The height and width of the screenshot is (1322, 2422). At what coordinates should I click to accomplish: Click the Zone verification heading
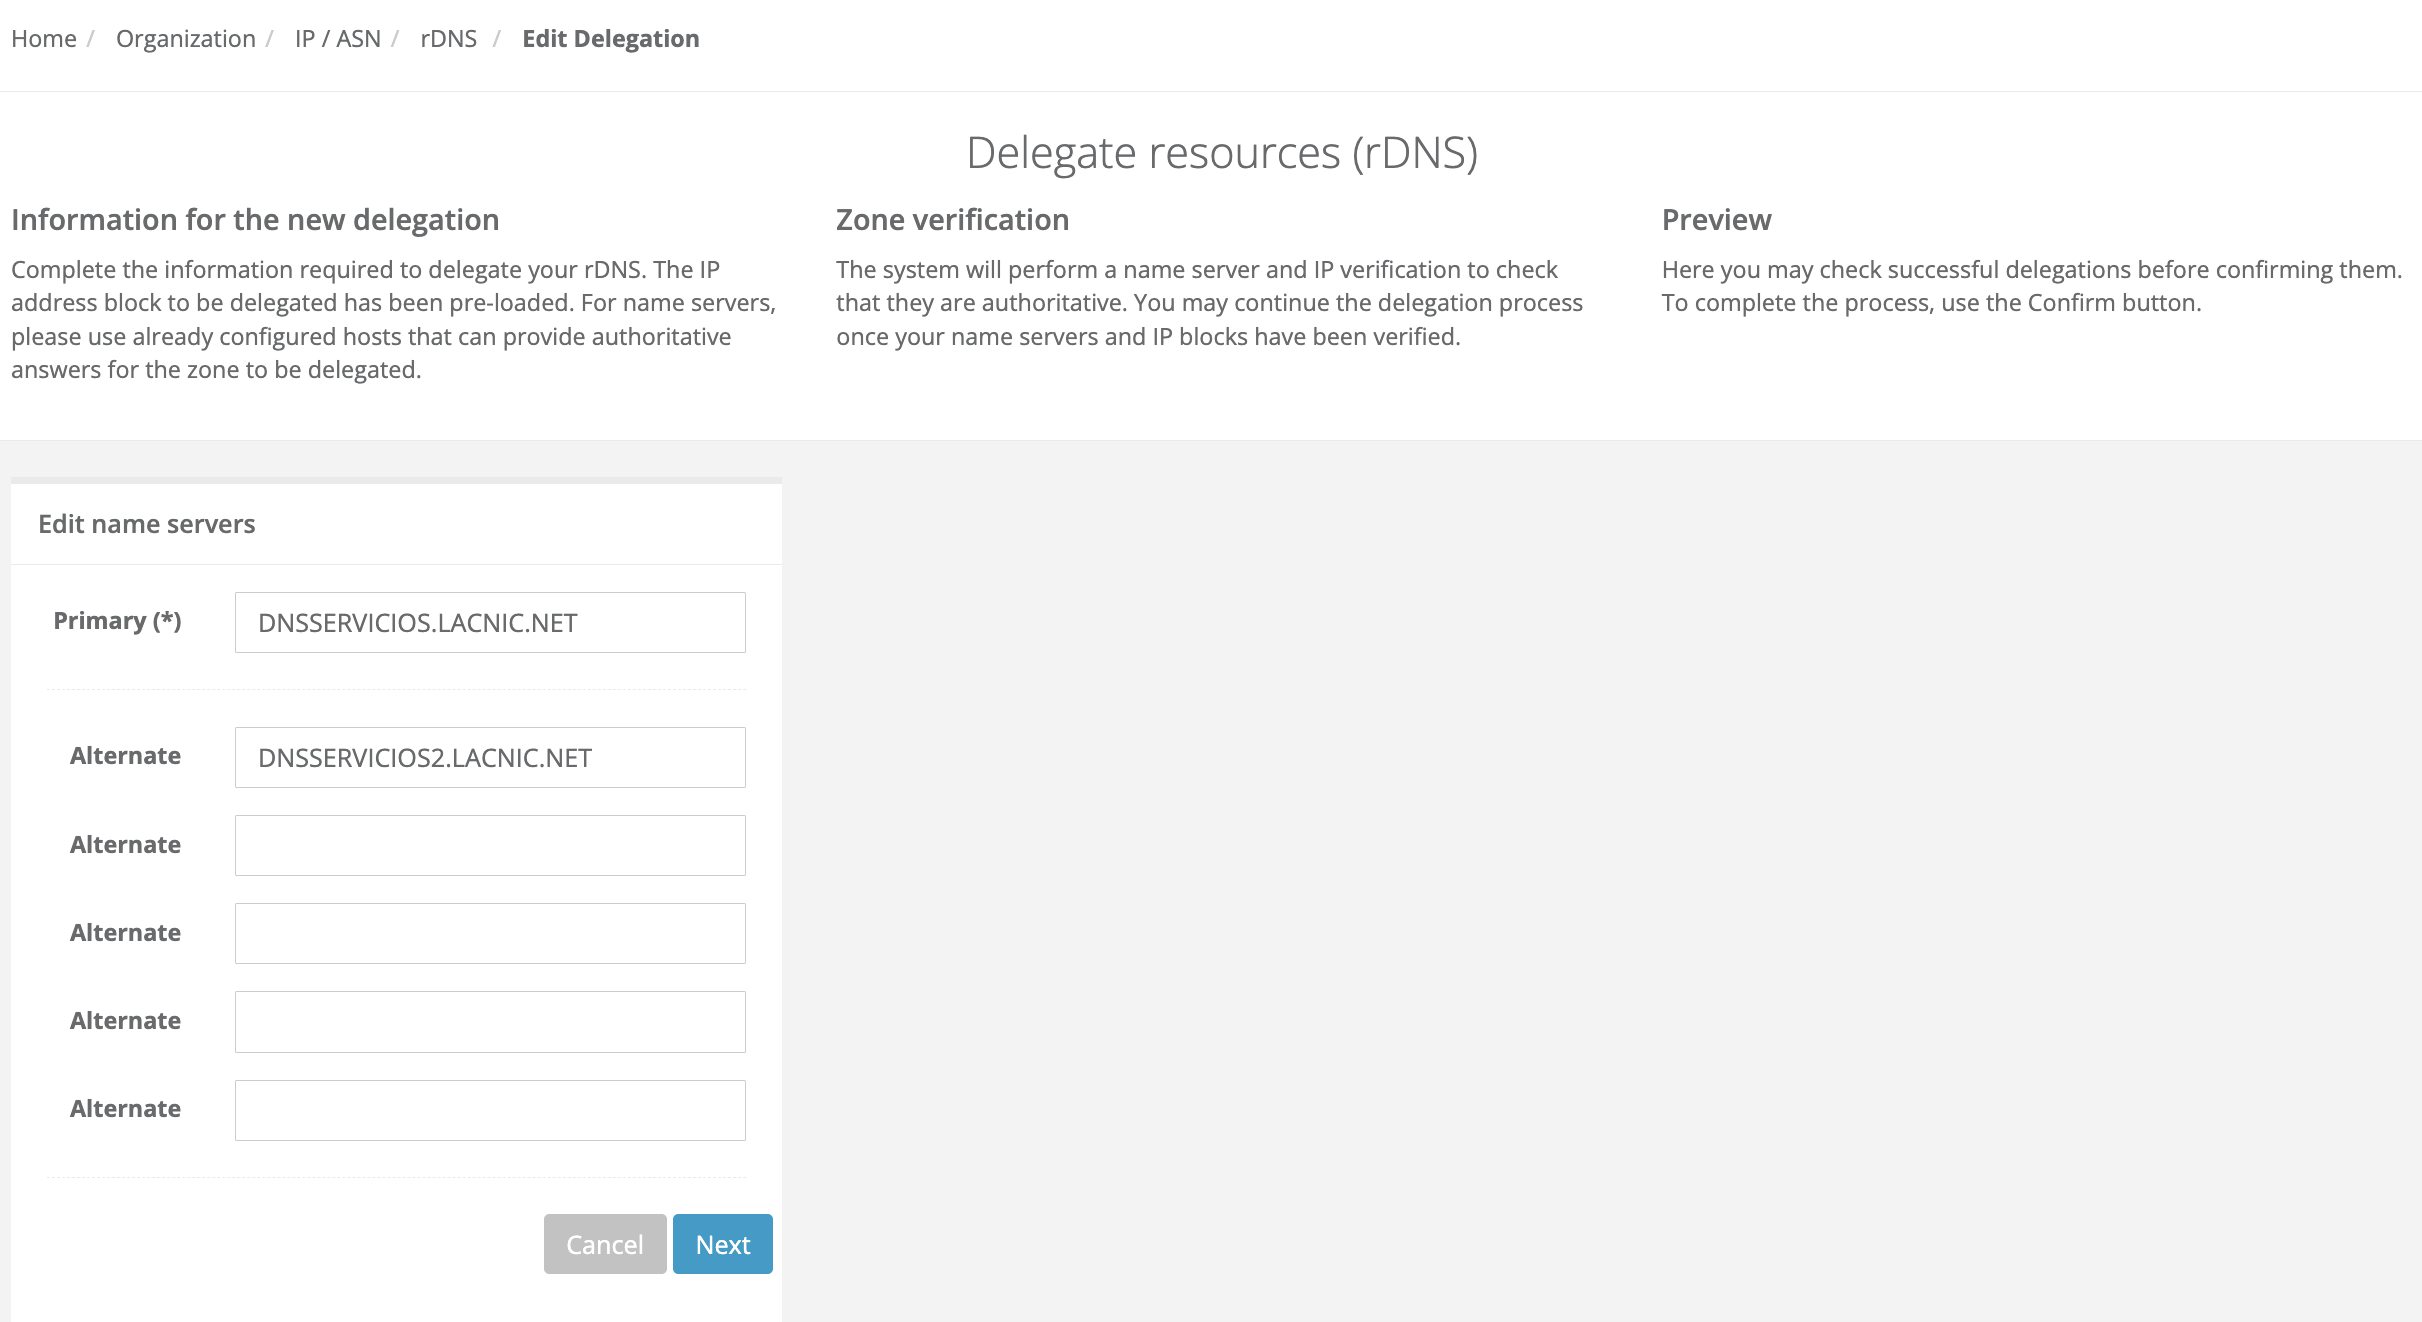(x=952, y=220)
